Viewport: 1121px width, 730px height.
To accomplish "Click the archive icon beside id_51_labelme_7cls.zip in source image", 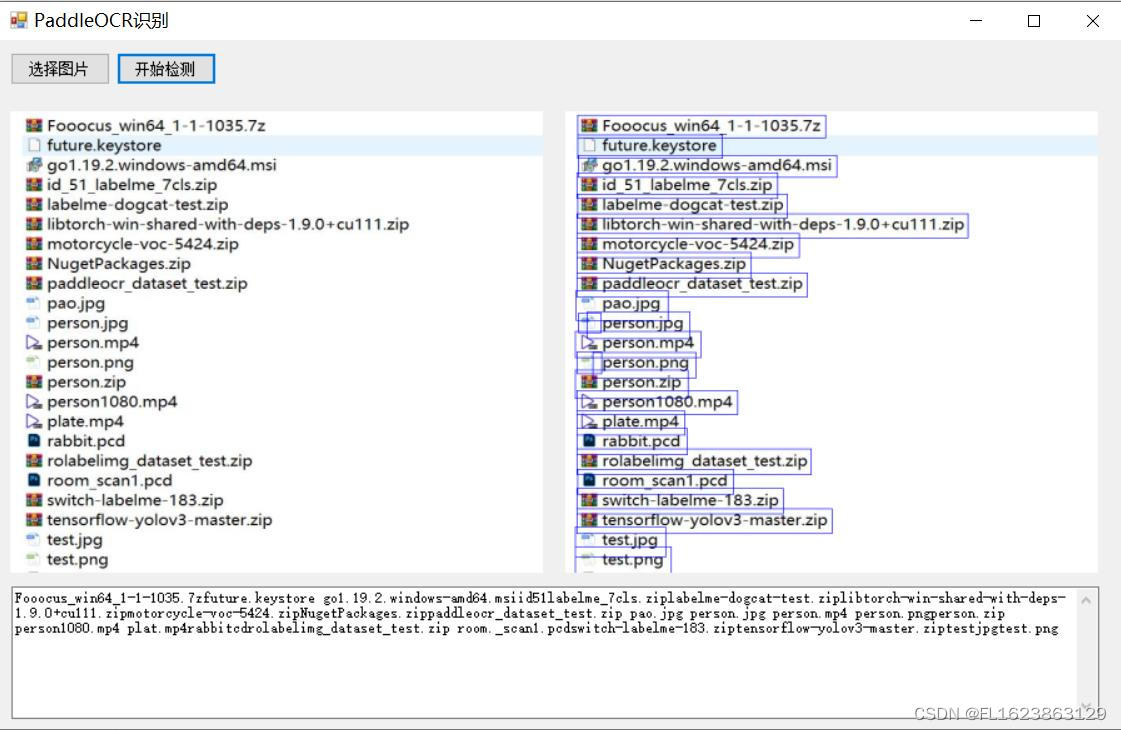I will coord(34,184).
